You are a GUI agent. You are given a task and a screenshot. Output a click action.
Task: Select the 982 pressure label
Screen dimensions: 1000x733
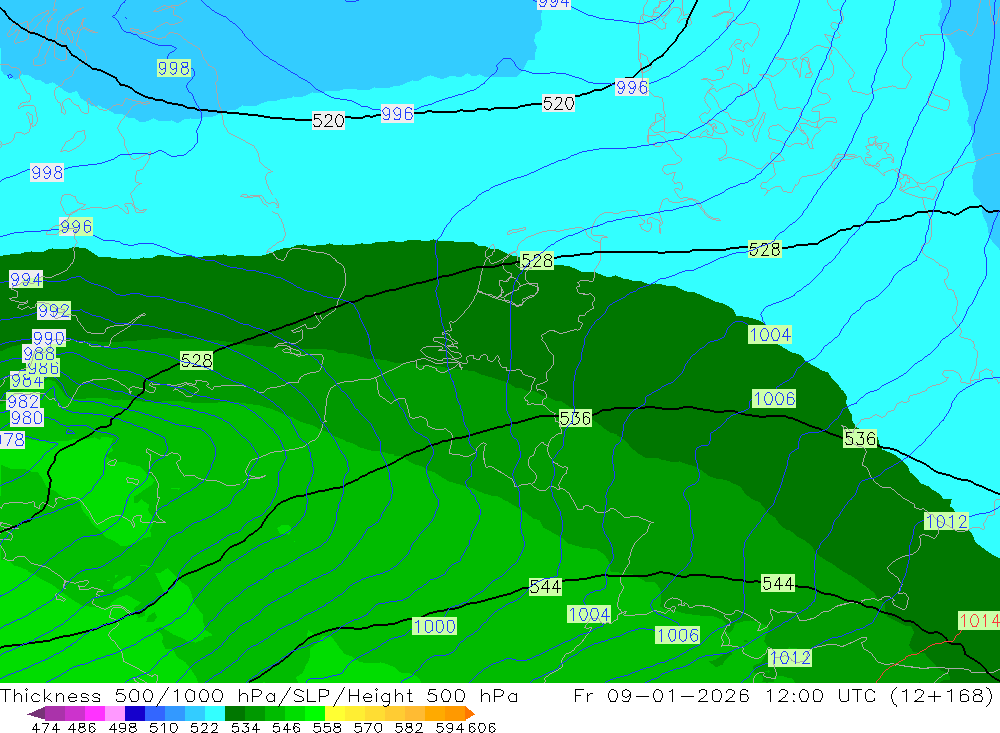pyautogui.click(x=23, y=401)
